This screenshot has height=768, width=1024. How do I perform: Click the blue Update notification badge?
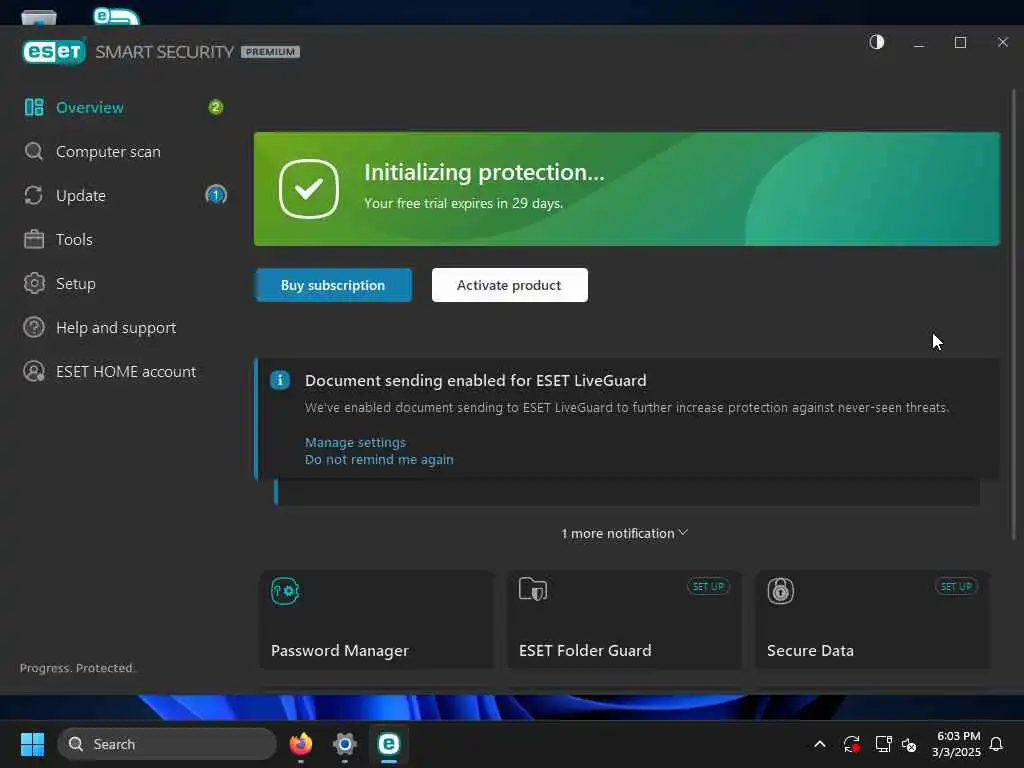coord(216,195)
